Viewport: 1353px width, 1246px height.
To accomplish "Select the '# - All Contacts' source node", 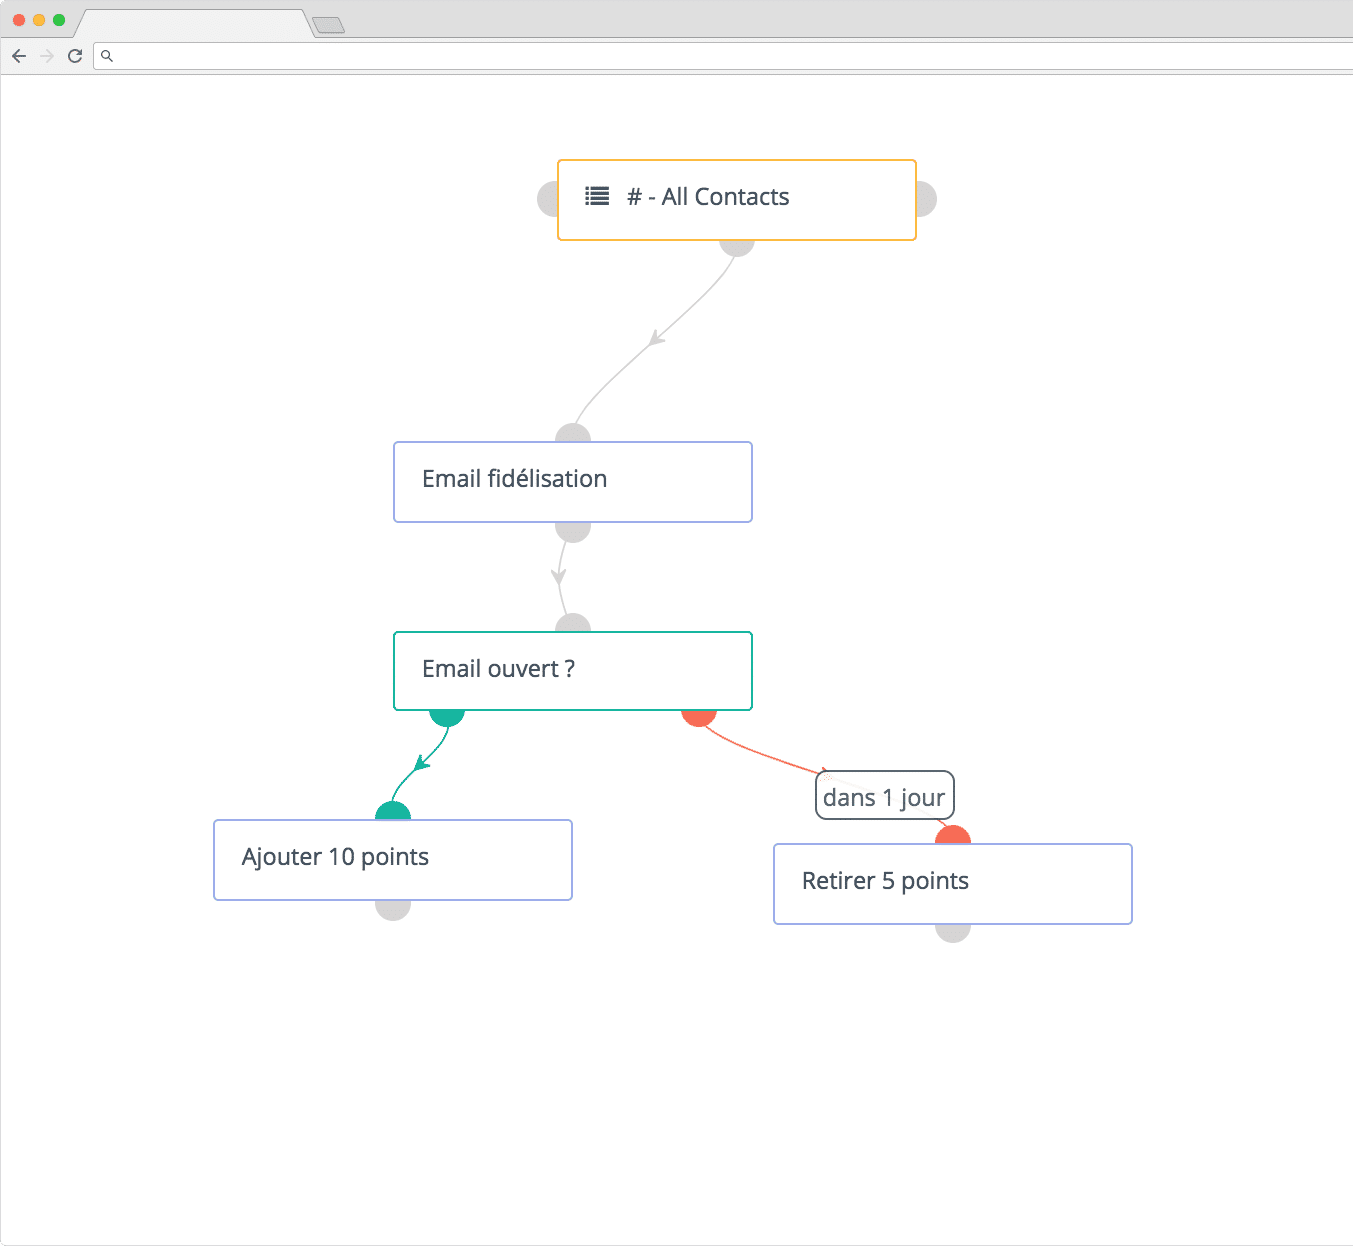I will coord(736,199).
